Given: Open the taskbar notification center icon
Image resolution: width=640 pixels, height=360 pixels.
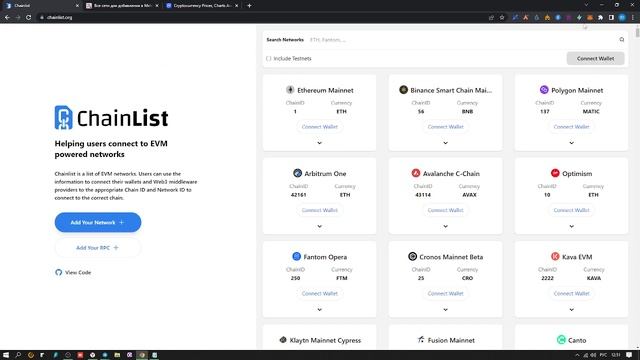Looking at the screenshot, I should point(629,355).
